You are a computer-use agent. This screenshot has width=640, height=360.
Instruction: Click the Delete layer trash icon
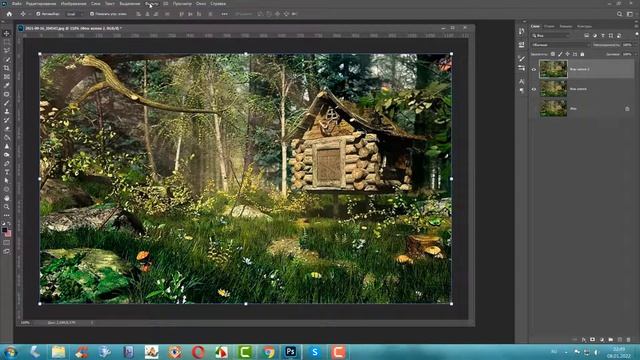(629, 340)
